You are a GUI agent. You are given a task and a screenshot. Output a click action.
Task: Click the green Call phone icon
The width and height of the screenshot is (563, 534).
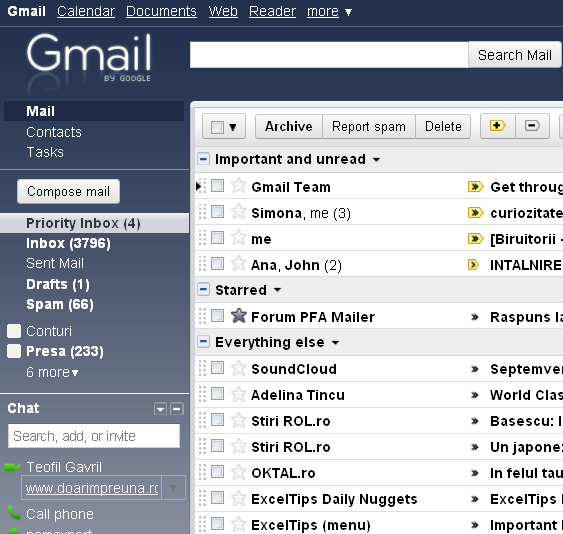click(x=14, y=513)
